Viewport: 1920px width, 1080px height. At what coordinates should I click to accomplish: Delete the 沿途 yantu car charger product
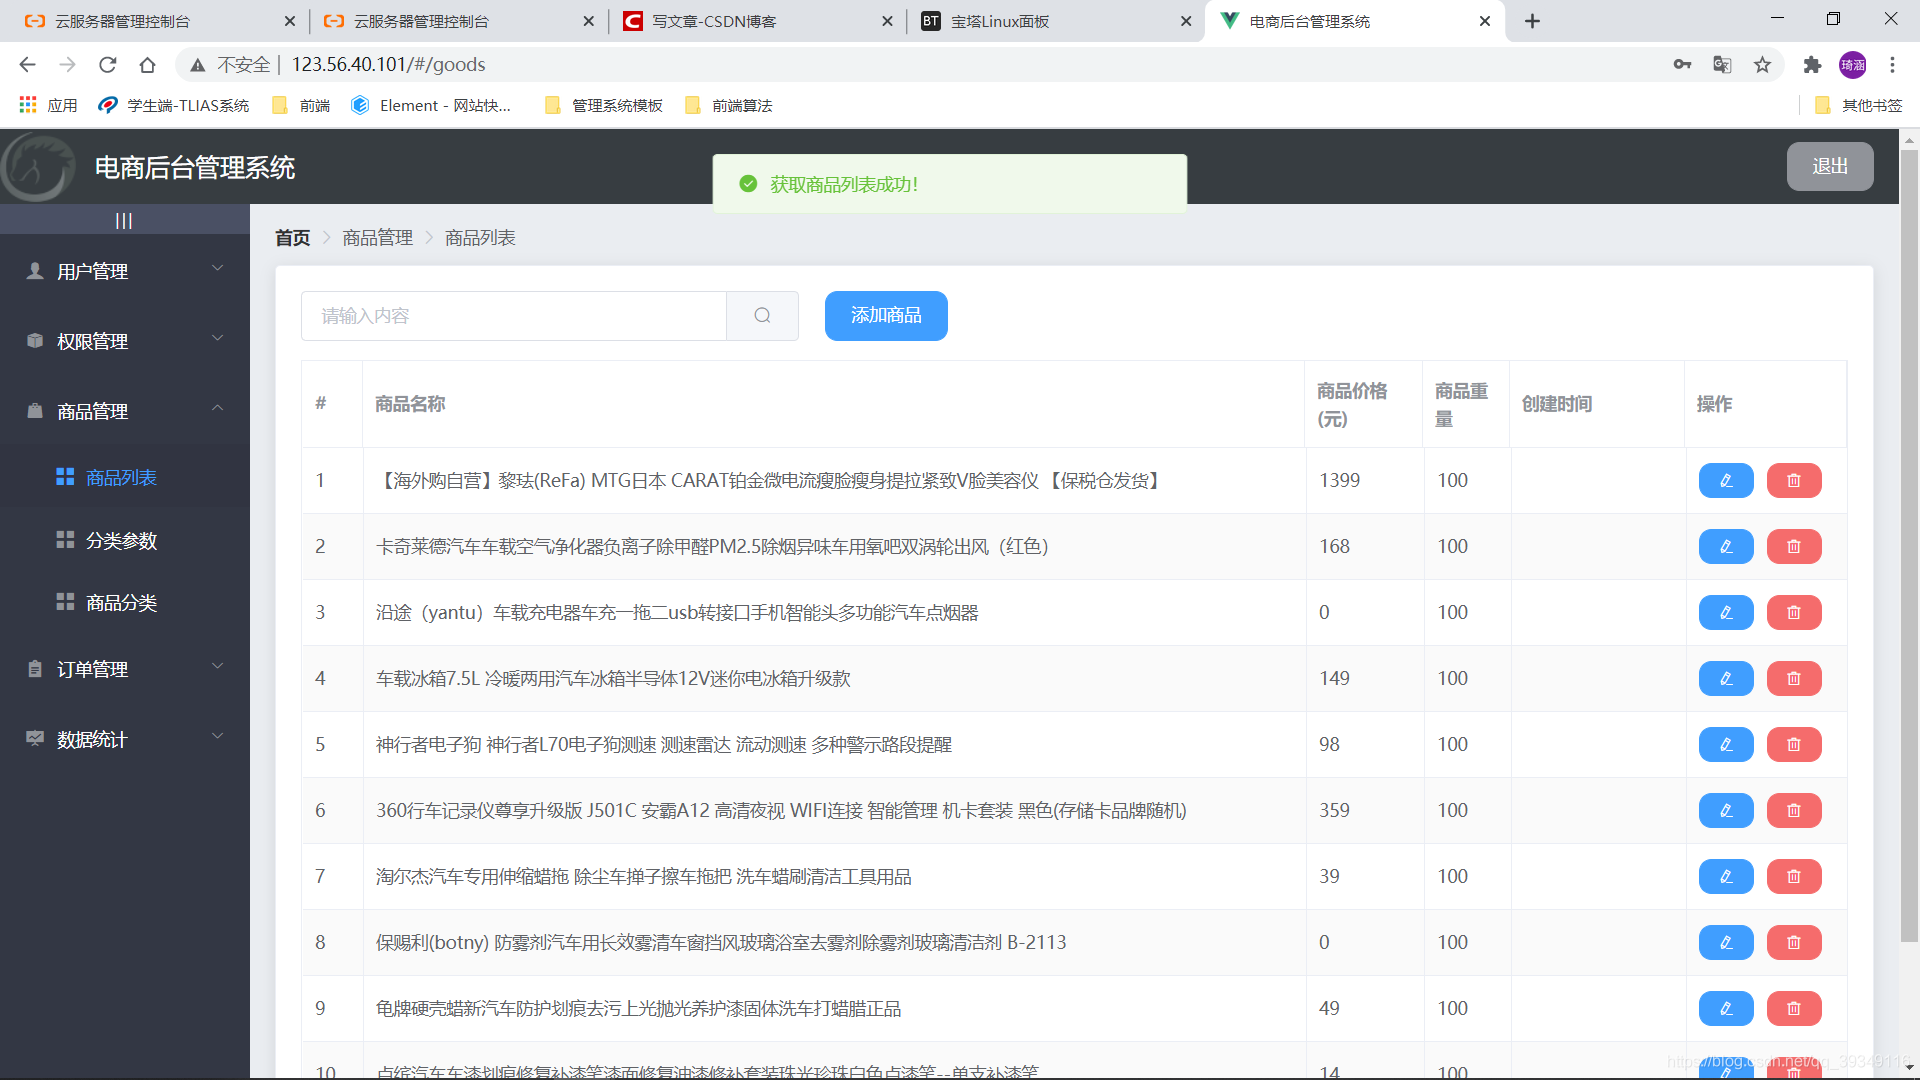1794,613
